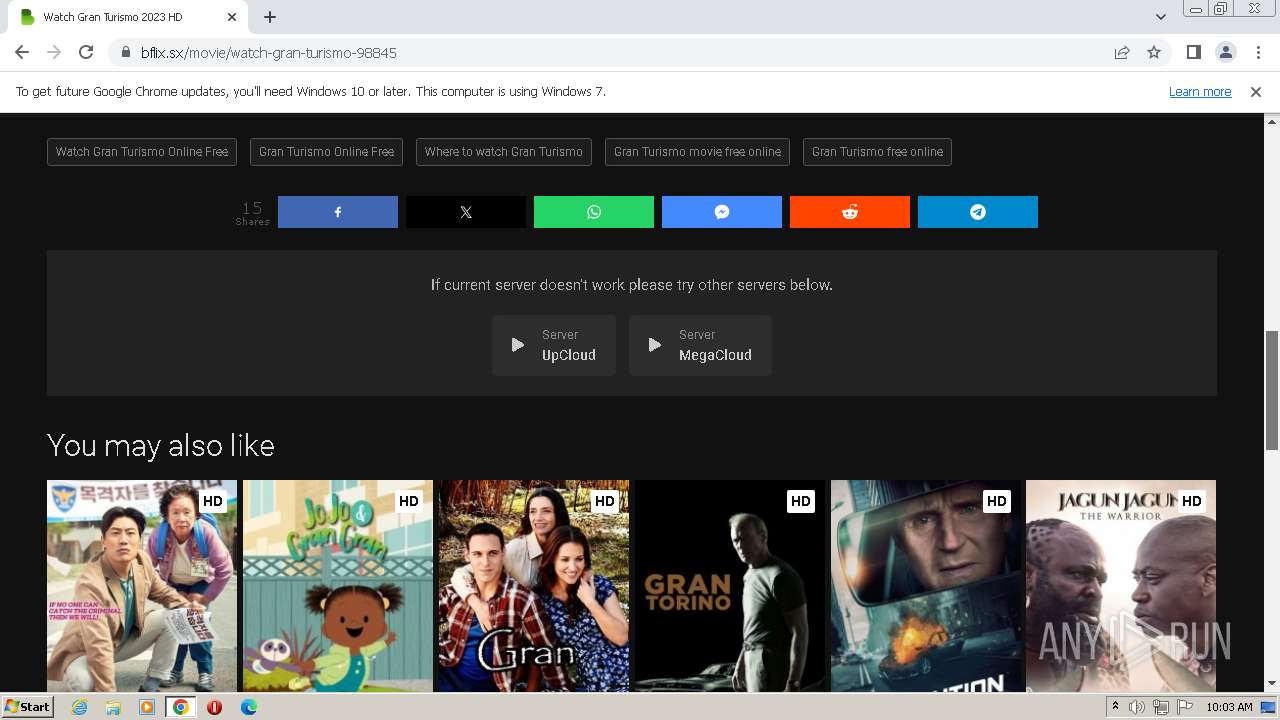Image resolution: width=1280 pixels, height=720 pixels.
Task: Play using Server MegaCloud
Action: pyautogui.click(x=700, y=345)
